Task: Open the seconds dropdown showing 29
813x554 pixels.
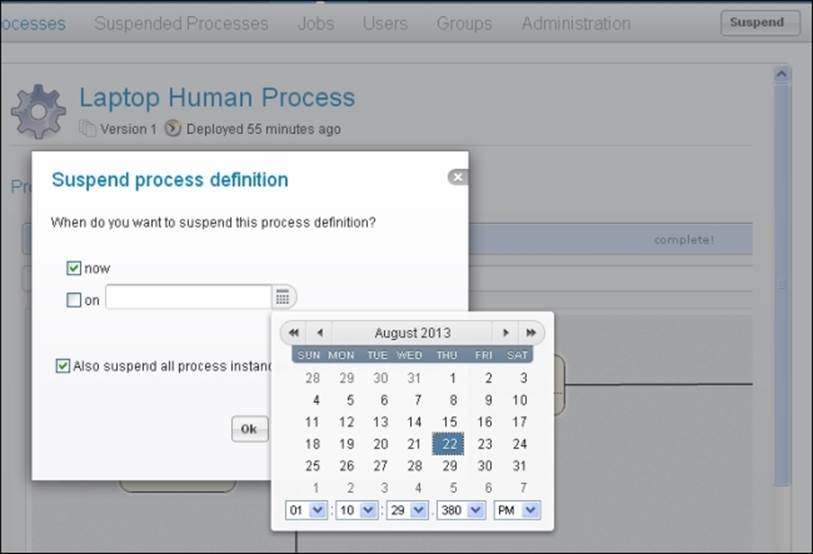Action: [408, 510]
